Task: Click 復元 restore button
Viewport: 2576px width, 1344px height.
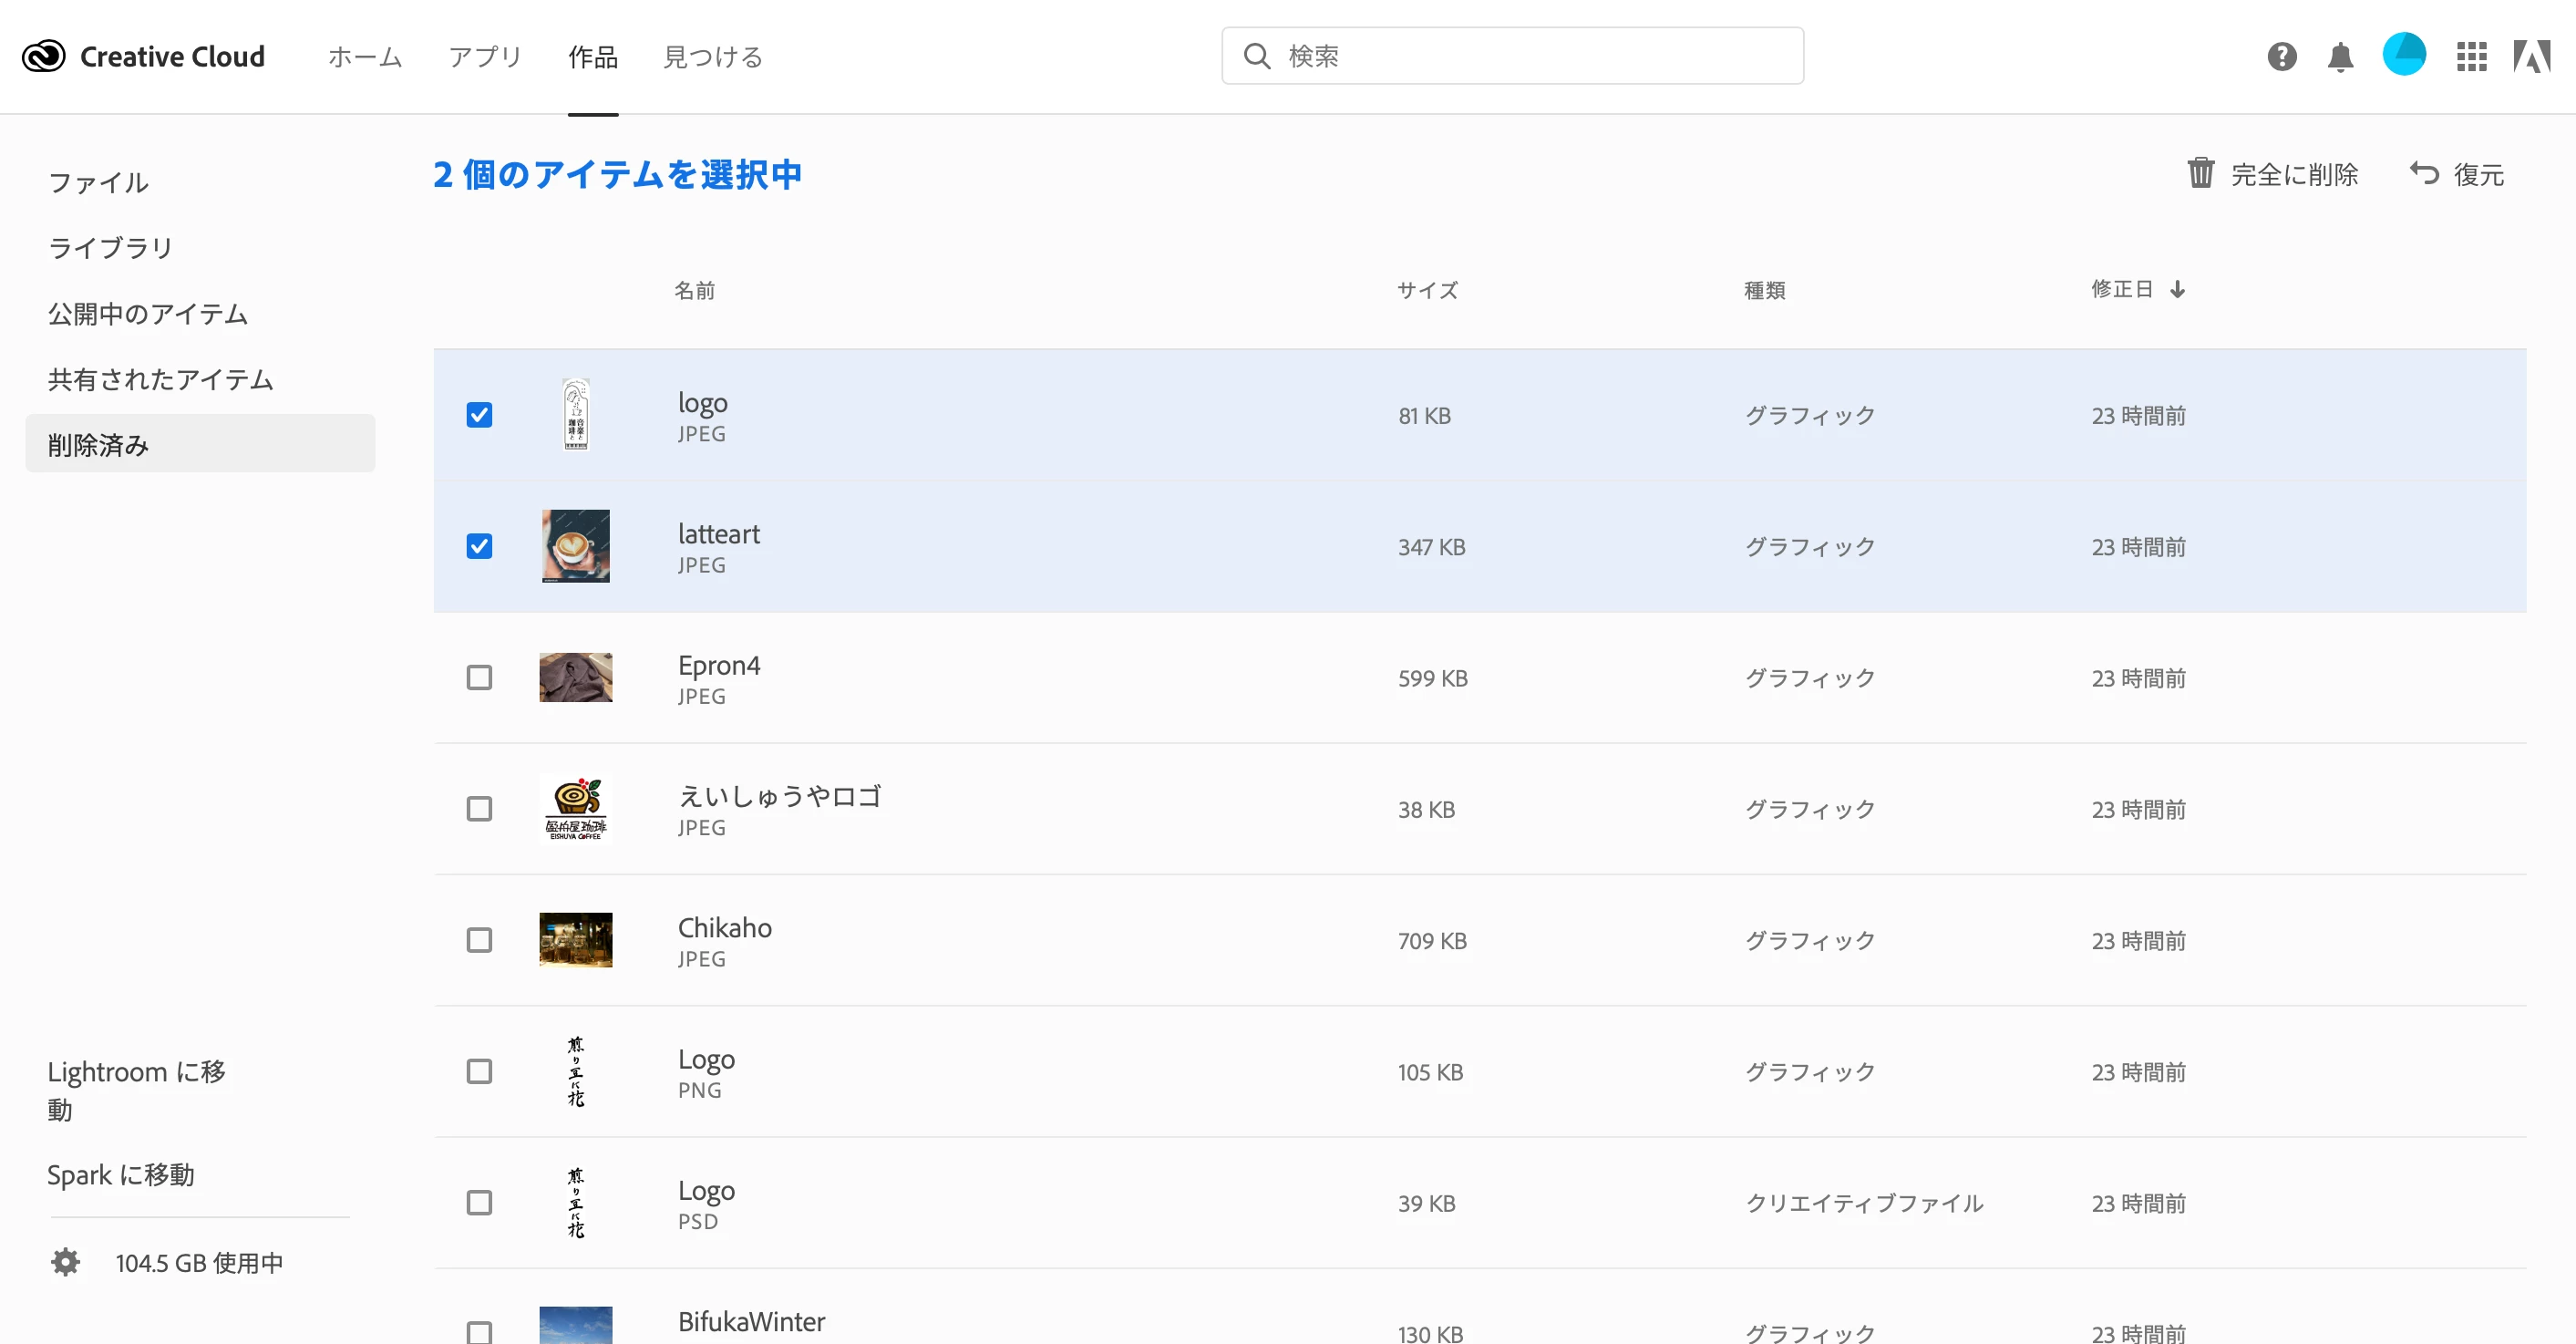Action: point(2457,174)
